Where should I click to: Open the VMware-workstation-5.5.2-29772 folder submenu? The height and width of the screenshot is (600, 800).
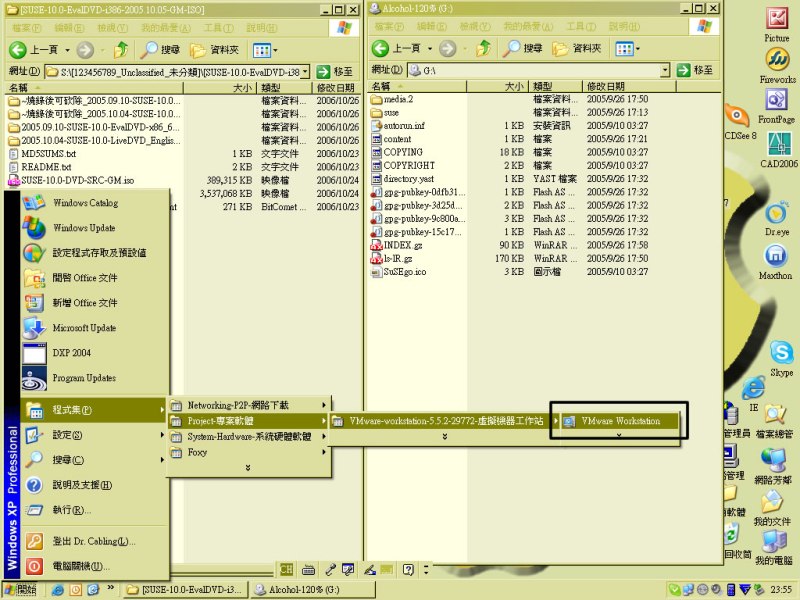click(x=444, y=421)
